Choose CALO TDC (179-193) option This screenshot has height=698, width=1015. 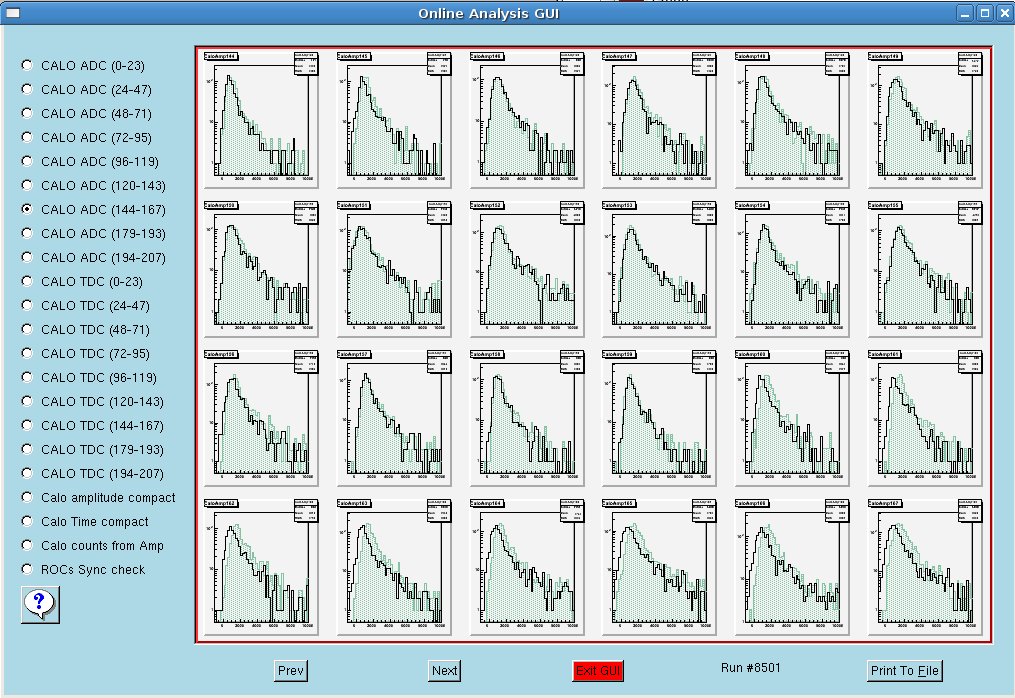tap(27, 448)
